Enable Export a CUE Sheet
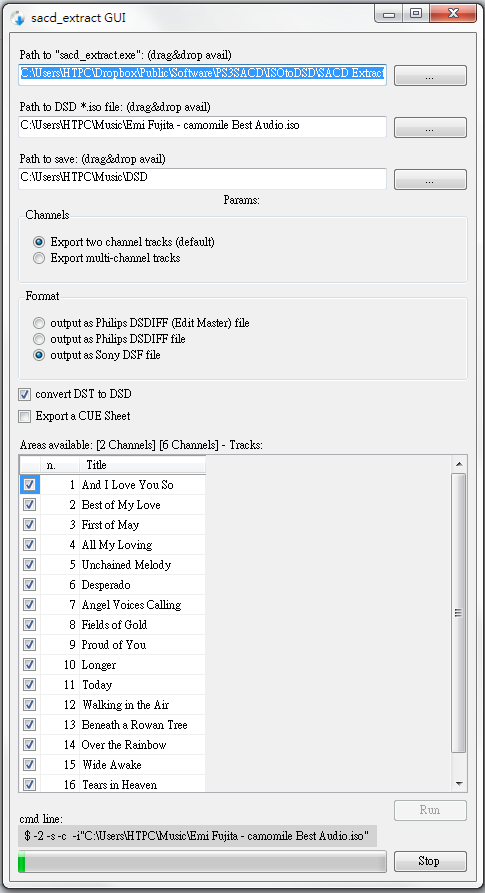This screenshot has height=893, width=485. [24, 416]
